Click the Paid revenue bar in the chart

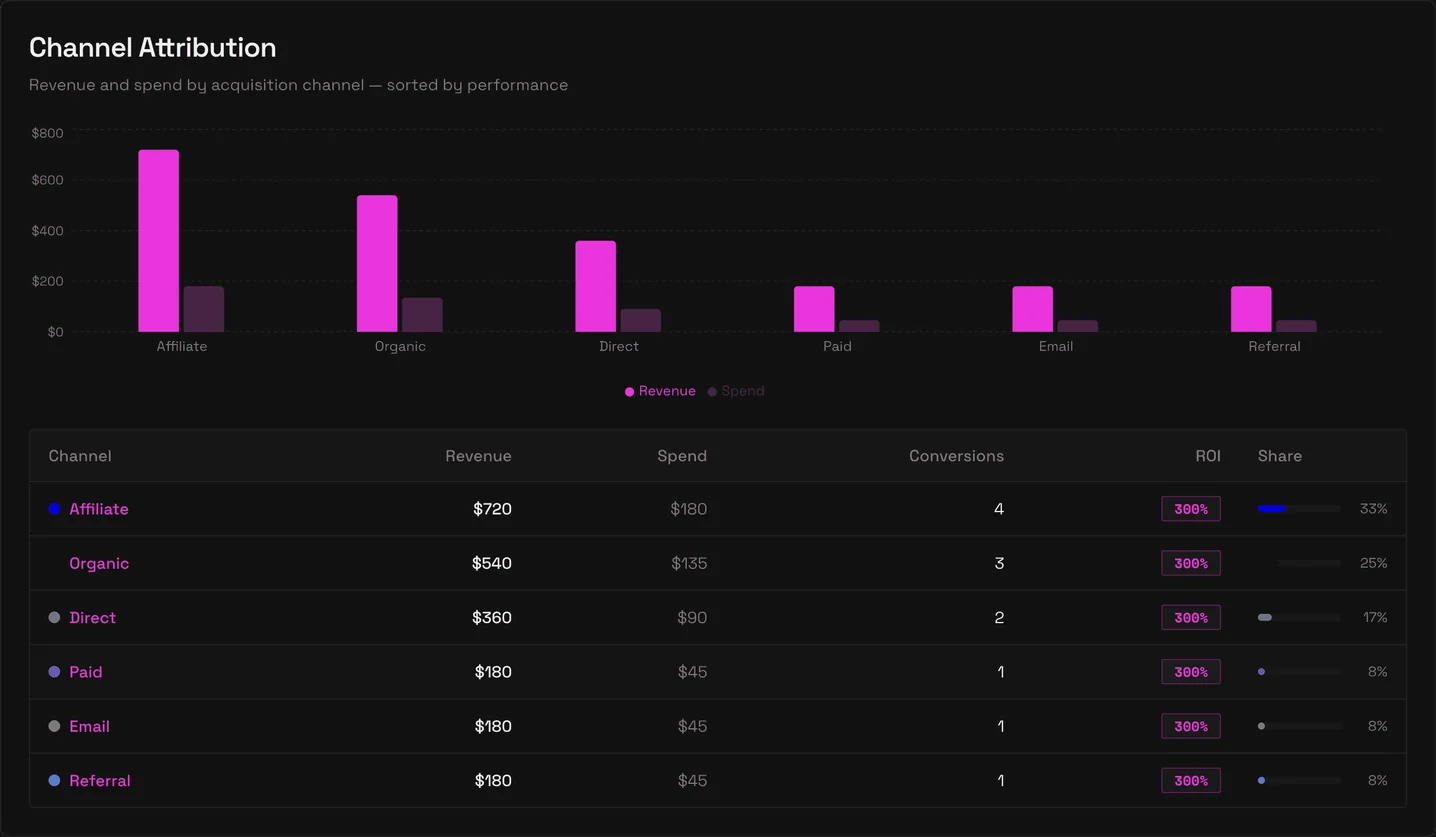pos(814,309)
